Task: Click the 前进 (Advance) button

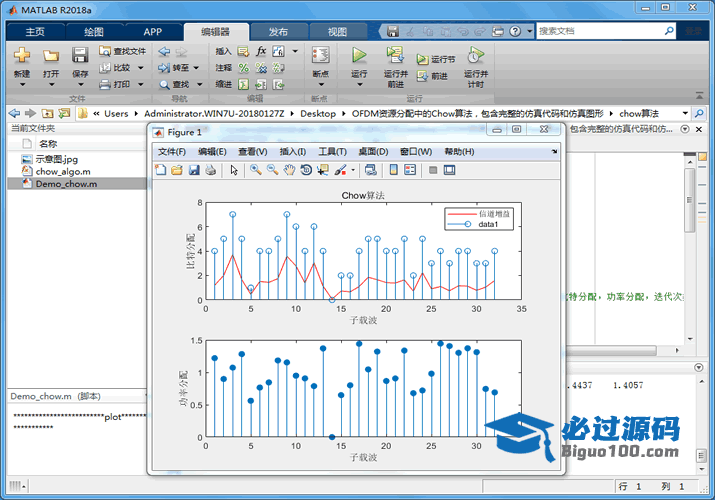Action: (432, 76)
